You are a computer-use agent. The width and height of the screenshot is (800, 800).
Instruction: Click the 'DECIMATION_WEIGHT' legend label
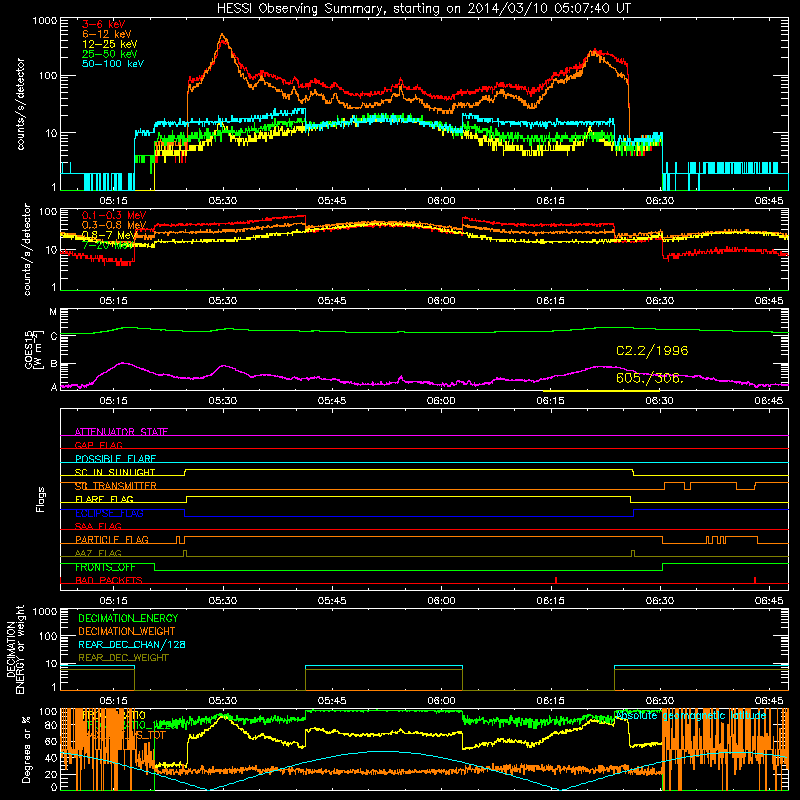point(127,631)
